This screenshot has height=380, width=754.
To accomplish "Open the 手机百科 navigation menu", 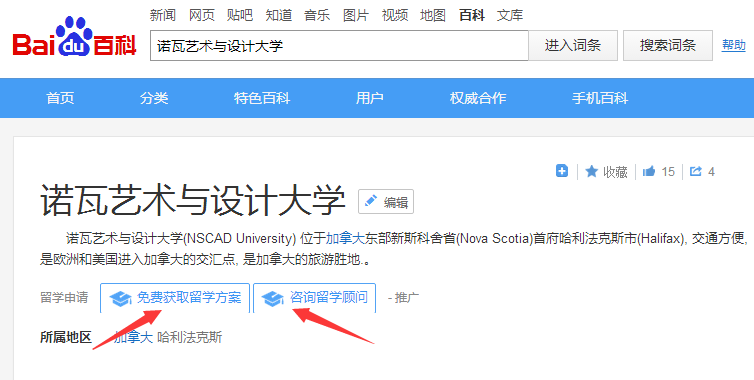I will pyautogui.click(x=600, y=98).
